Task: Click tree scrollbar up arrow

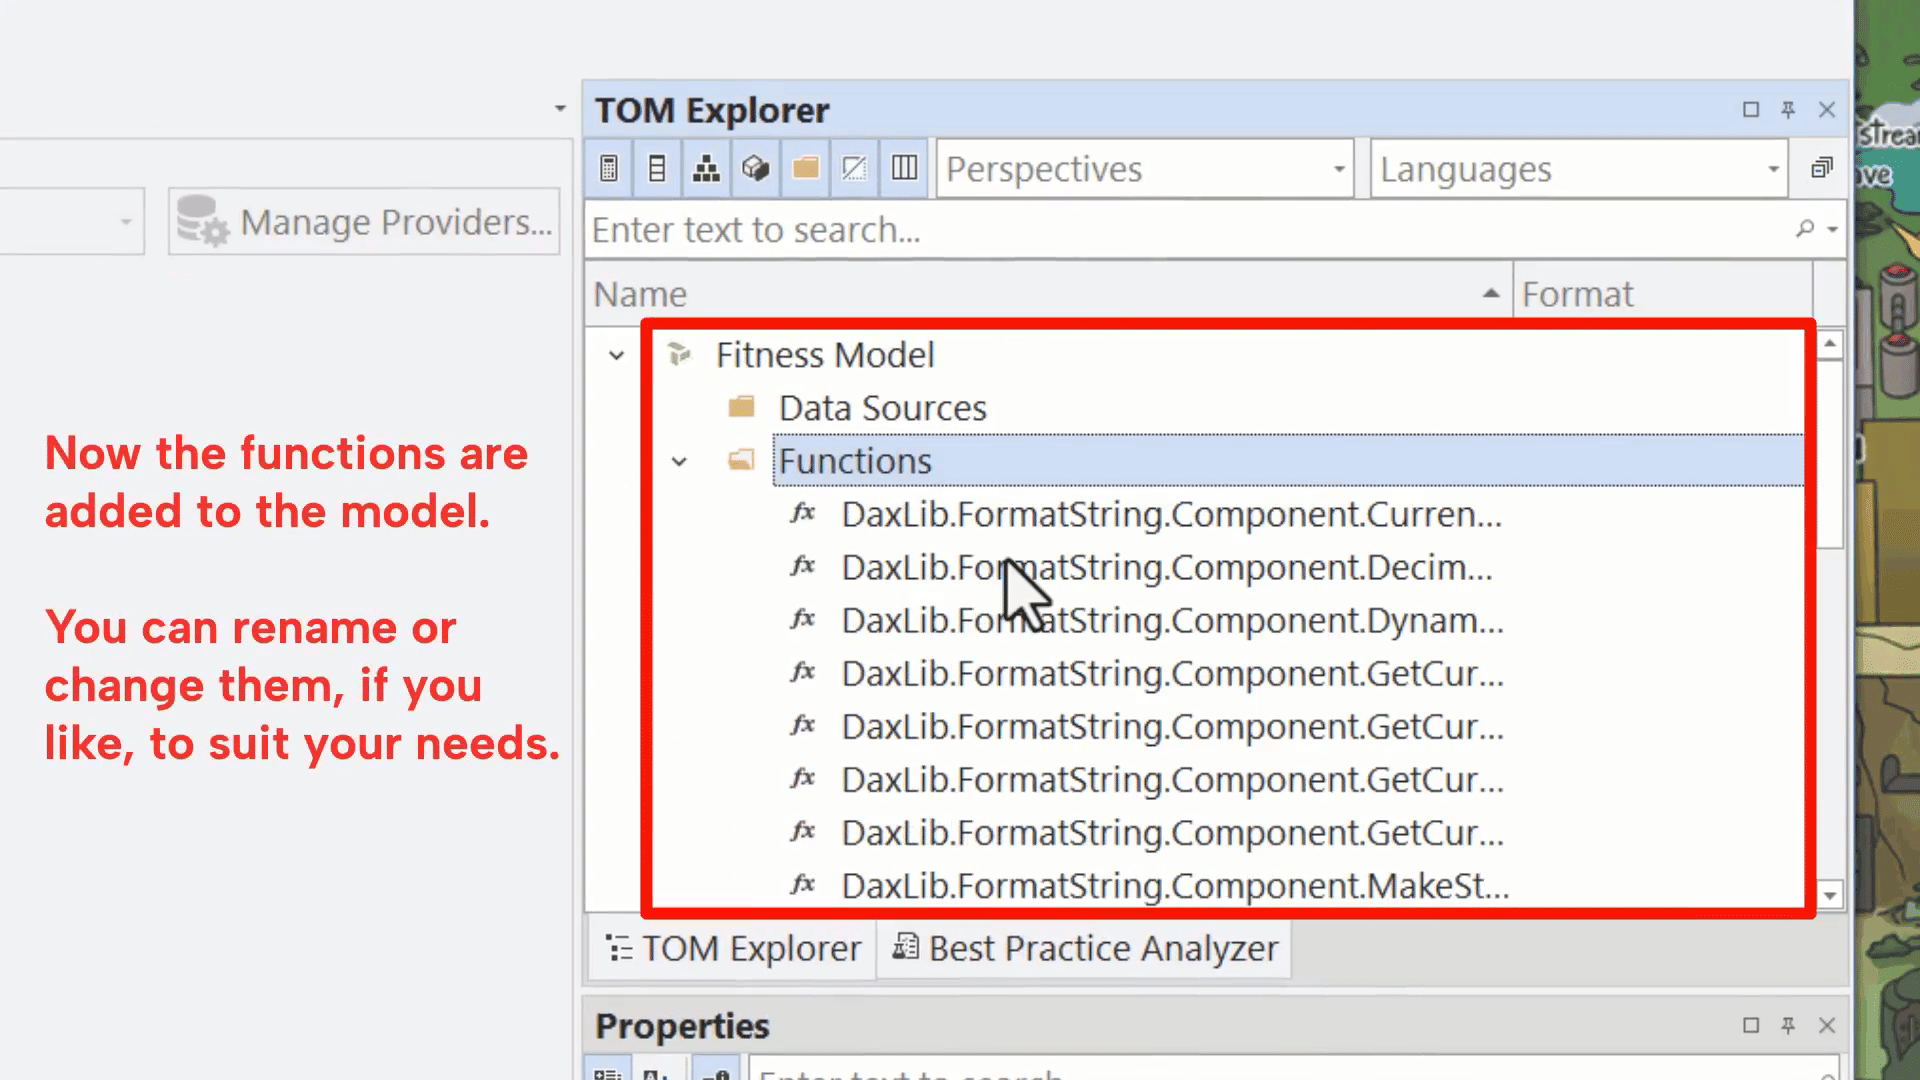Action: [1830, 344]
